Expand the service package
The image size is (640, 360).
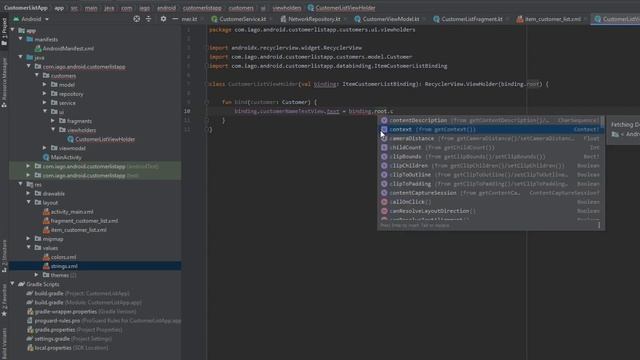[45, 103]
